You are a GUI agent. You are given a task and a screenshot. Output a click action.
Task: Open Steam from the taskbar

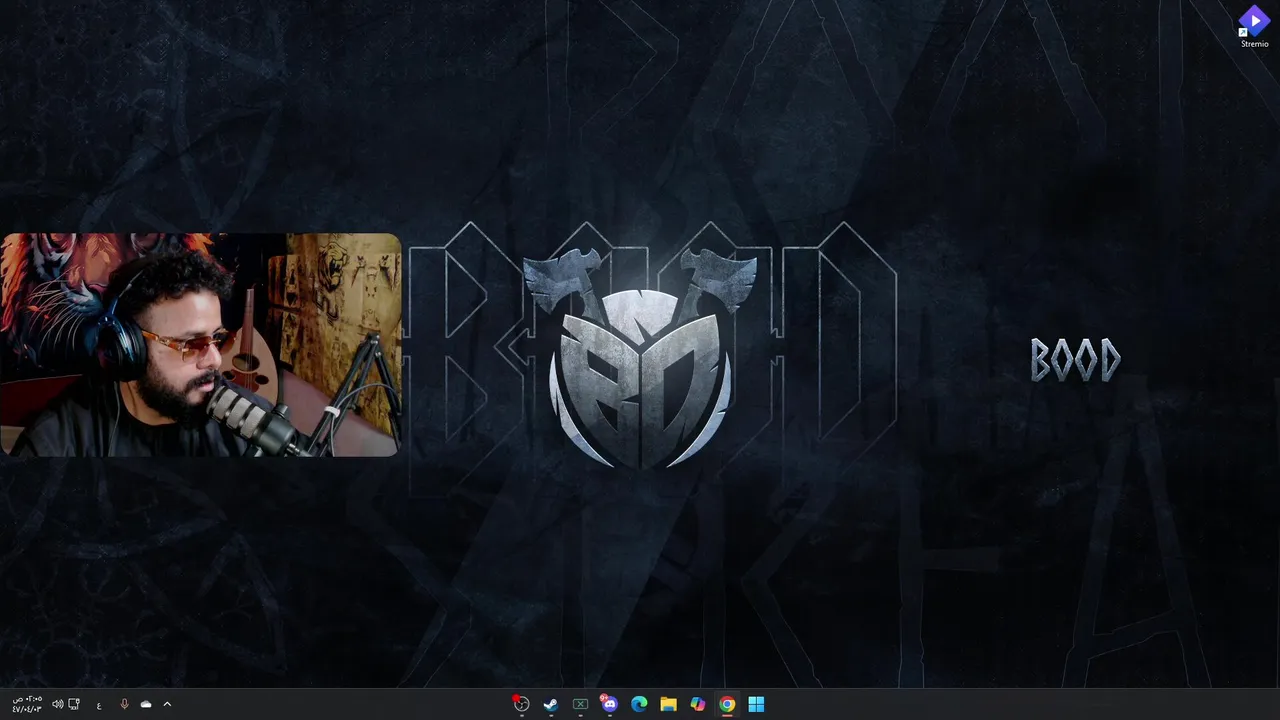click(551, 704)
